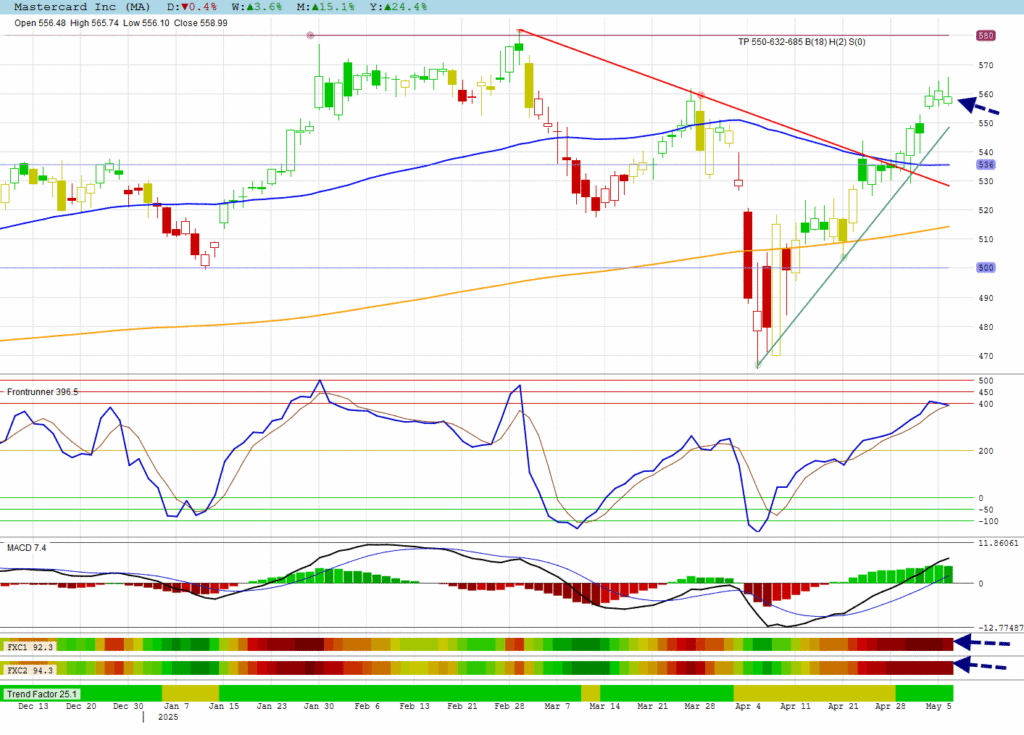This screenshot has height=735, width=1024.
Task: Click the Apr 28 date label
Action: pos(891,706)
